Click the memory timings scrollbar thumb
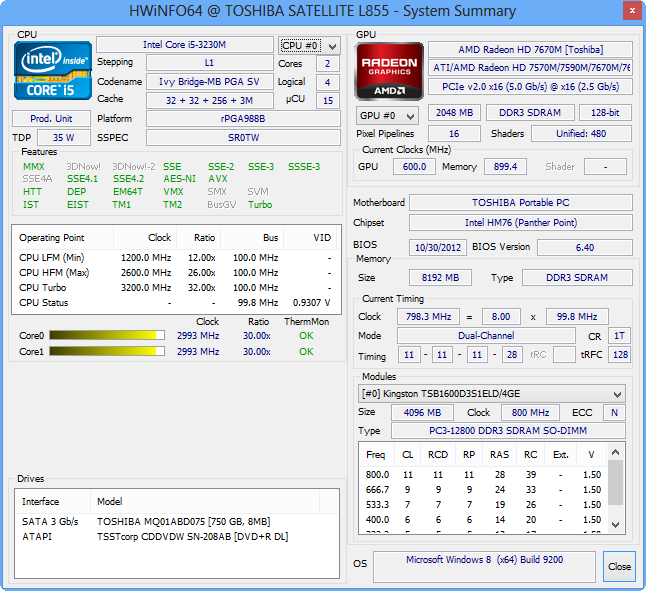This screenshot has width=646, height=591. coord(616,482)
